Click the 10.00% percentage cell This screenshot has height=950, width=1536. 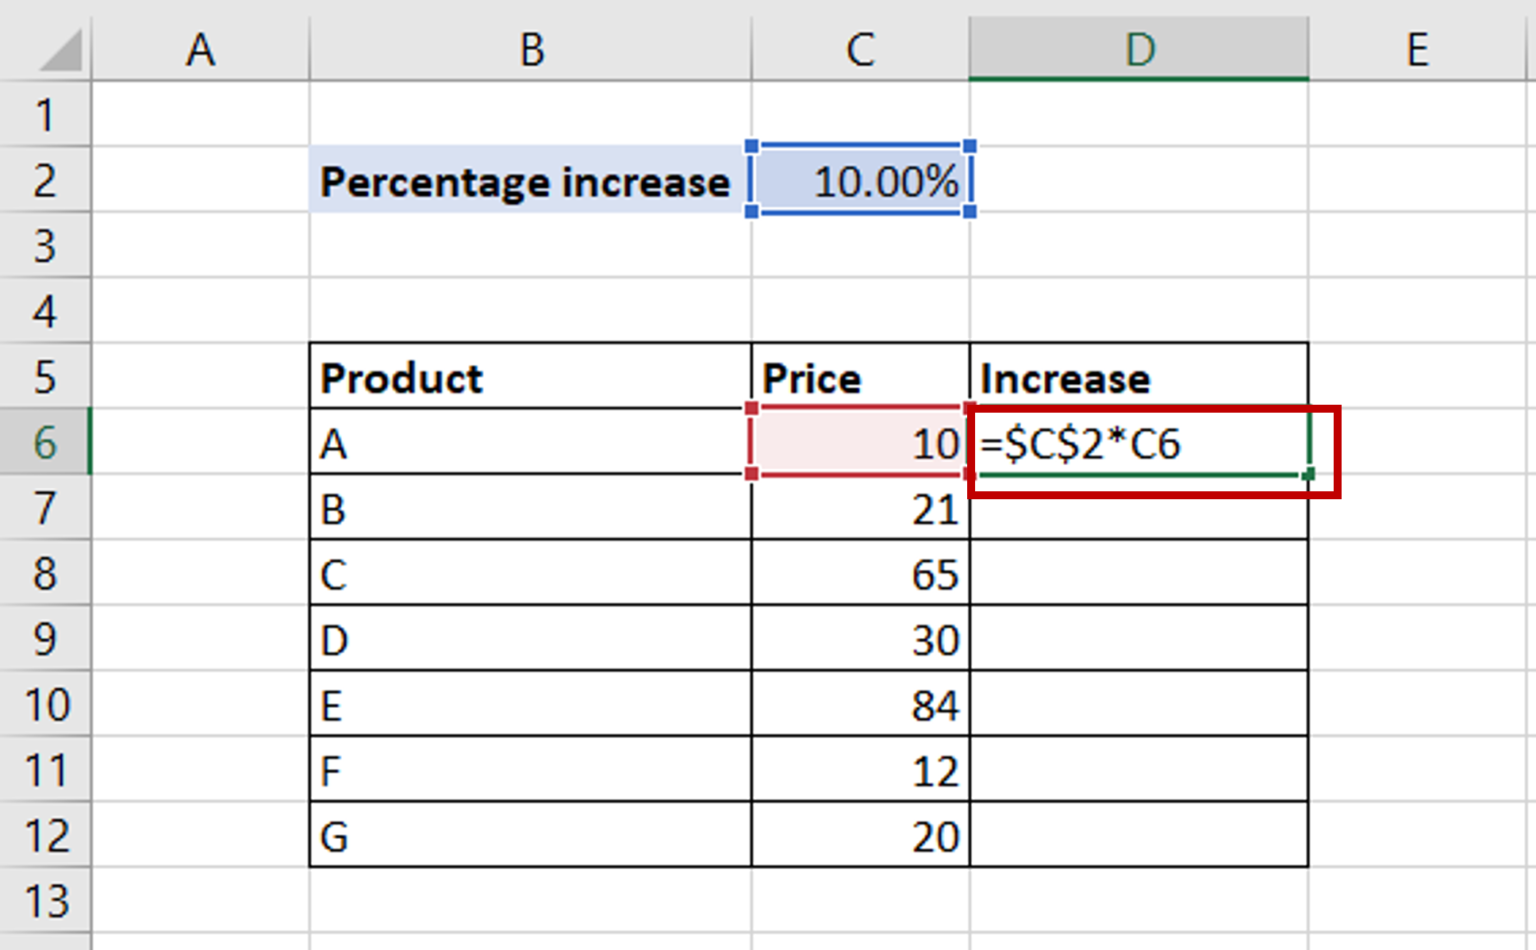pos(860,181)
